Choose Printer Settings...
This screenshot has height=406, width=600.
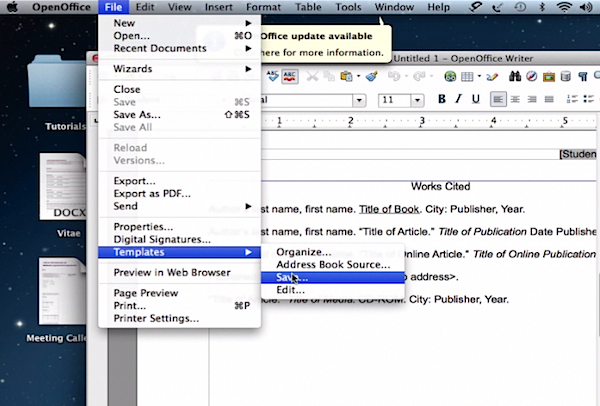pos(180,318)
